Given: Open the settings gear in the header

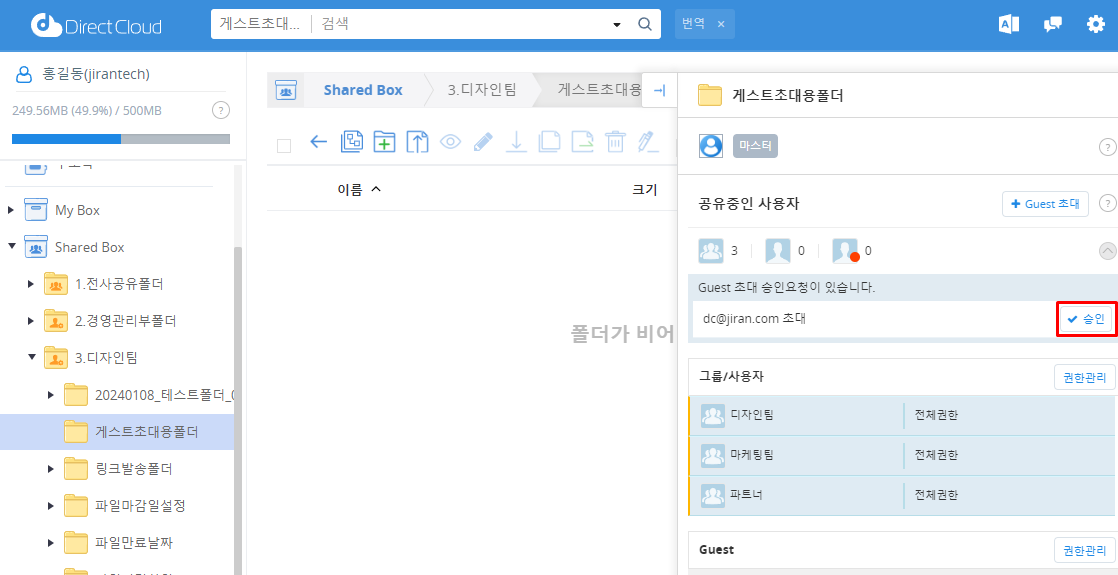Looking at the screenshot, I should click(1096, 25).
